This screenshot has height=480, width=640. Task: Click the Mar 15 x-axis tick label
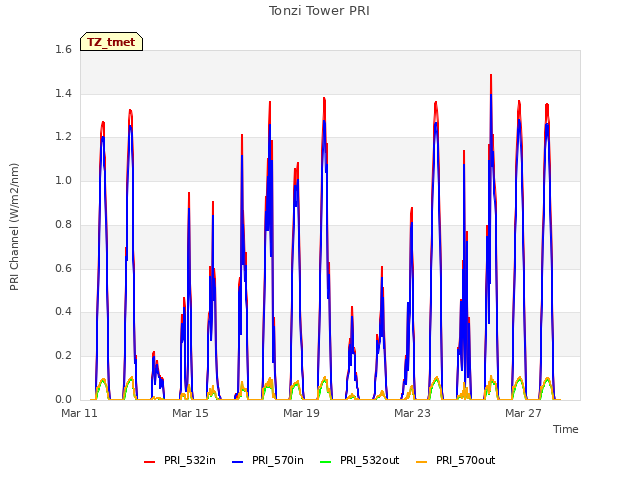(x=190, y=413)
